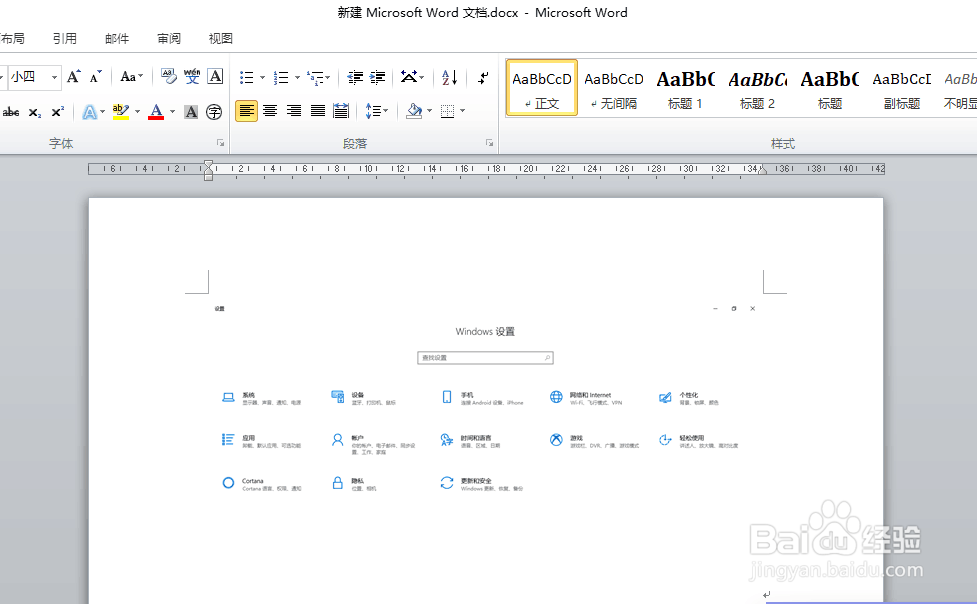Open the Font dialog launcher in 字体 group

[x=220, y=143]
